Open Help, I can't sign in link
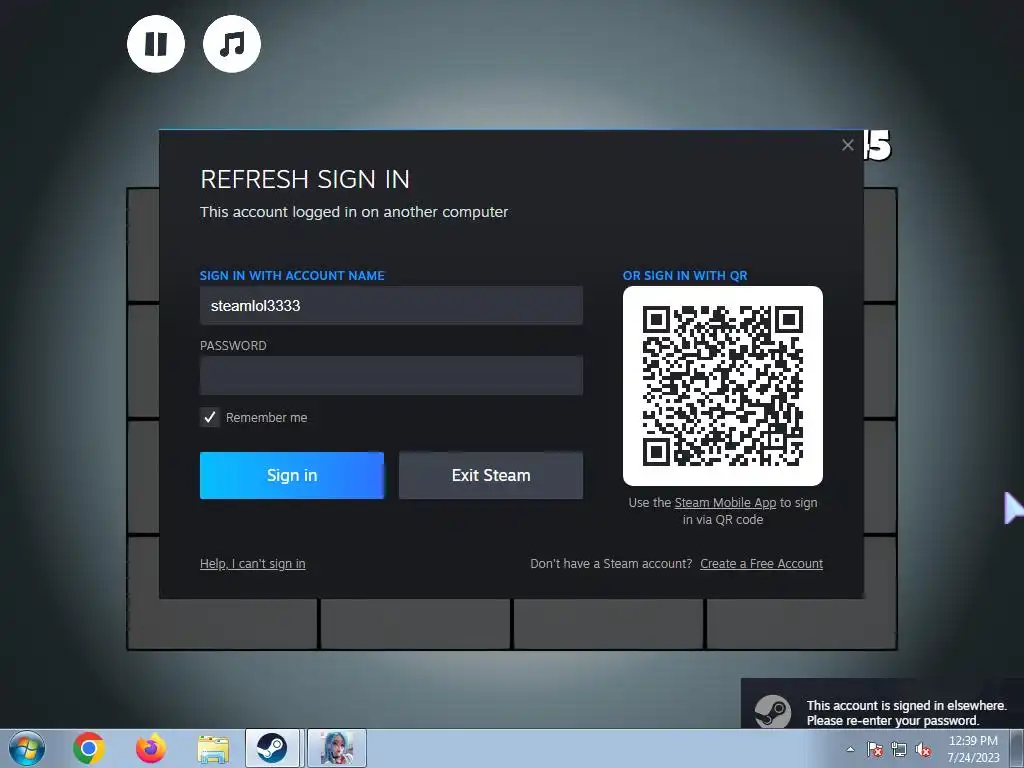 [253, 564]
